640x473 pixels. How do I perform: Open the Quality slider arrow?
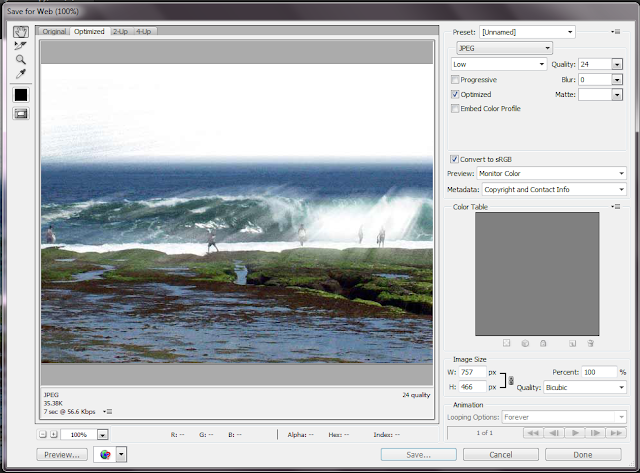click(617, 64)
